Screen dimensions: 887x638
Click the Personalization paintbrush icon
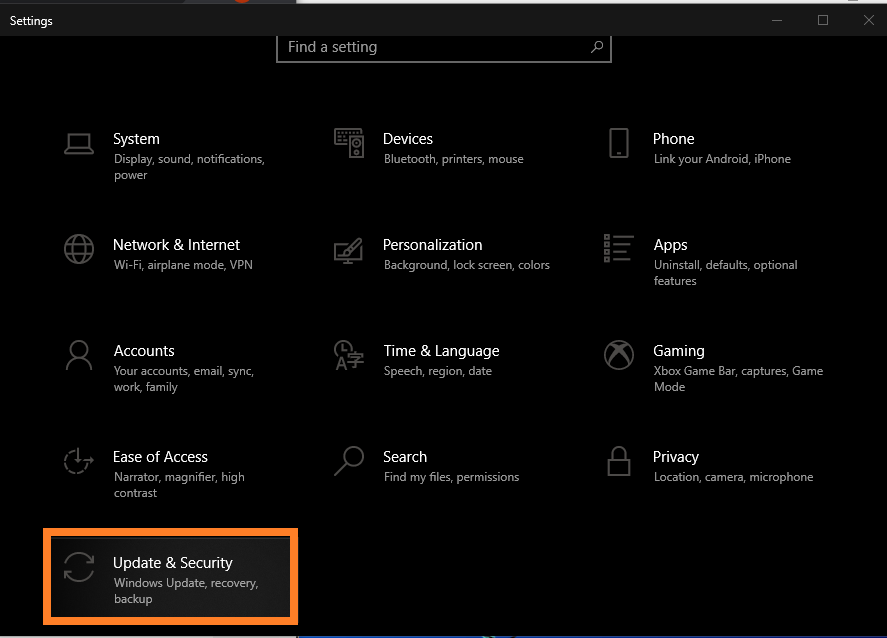pyautogui.click(x=349, y=250)
